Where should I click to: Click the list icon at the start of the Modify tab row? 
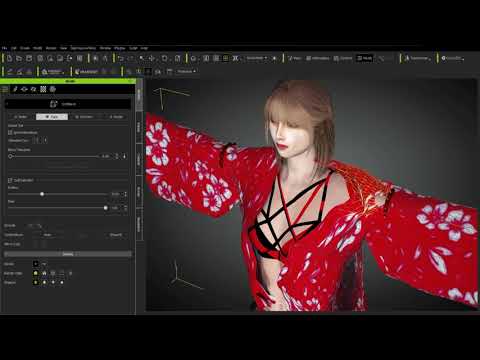pos(5,89)
